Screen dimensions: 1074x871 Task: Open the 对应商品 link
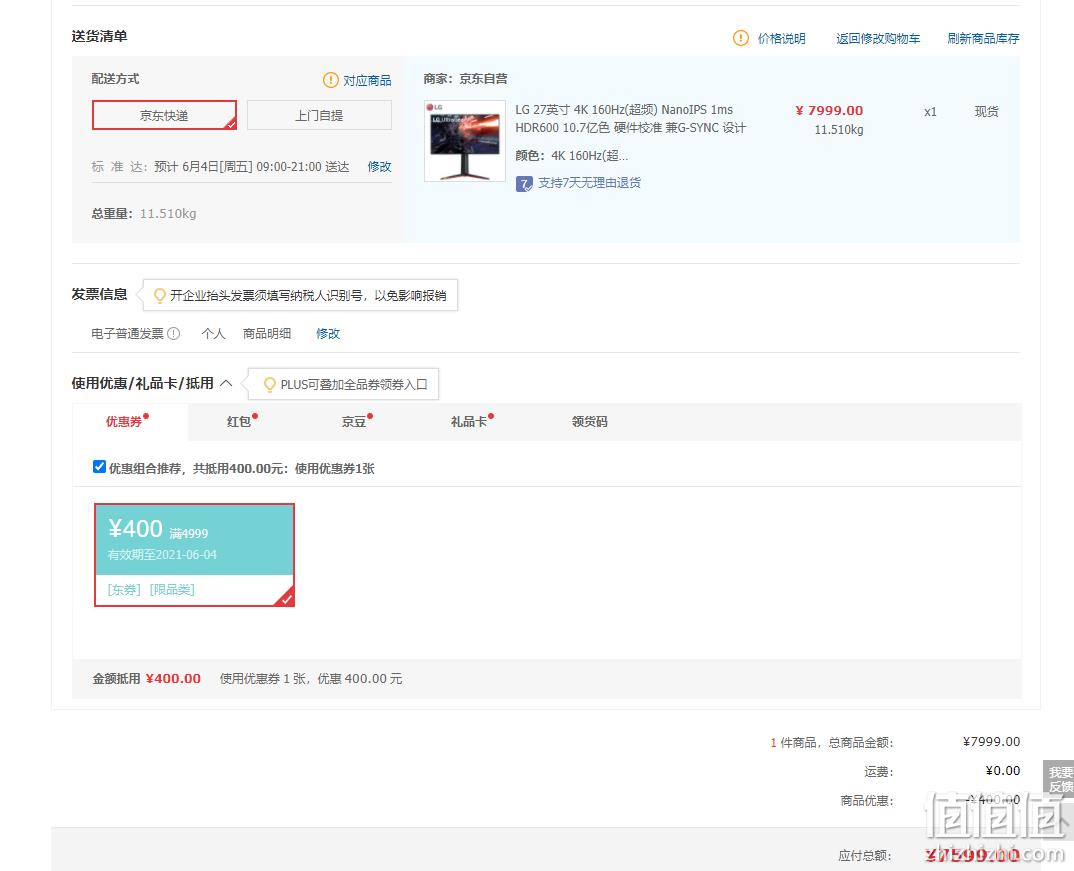(x=367, y=80)
